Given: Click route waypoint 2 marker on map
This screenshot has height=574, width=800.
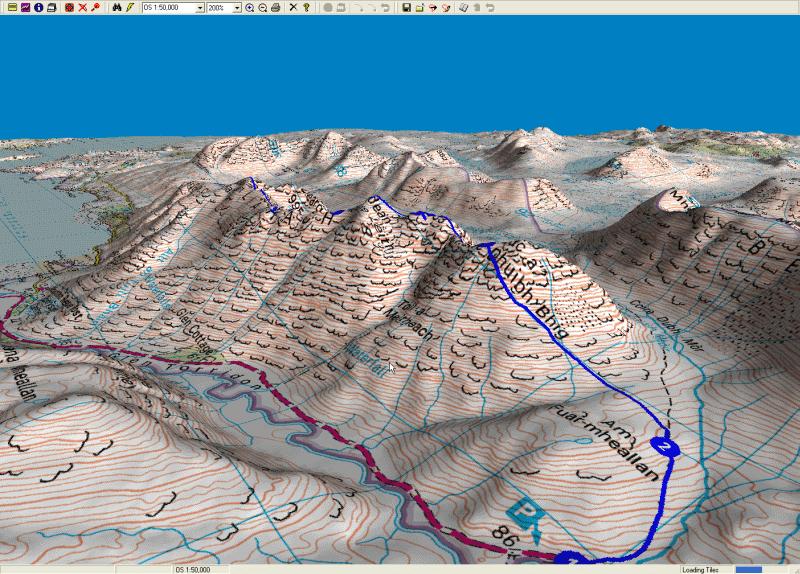Looking at the screenshot, I should 664,445.
